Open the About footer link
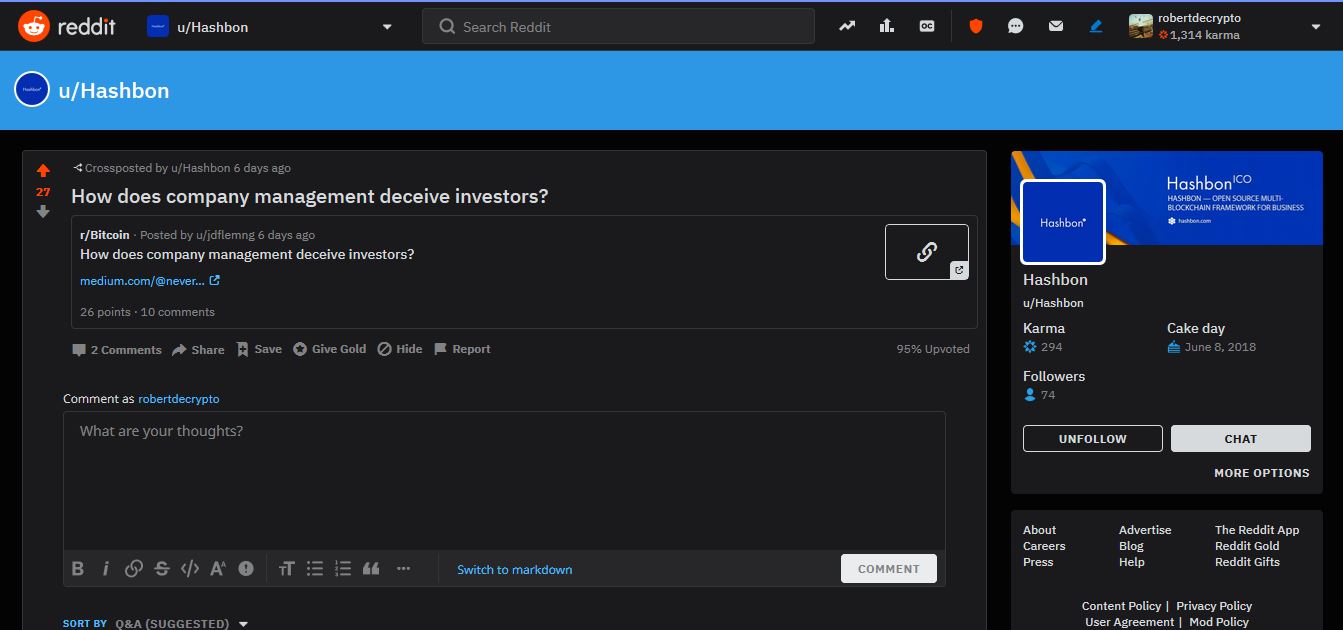The width and height of the screenshot is (1343, 630). (x=1039, y=530)
